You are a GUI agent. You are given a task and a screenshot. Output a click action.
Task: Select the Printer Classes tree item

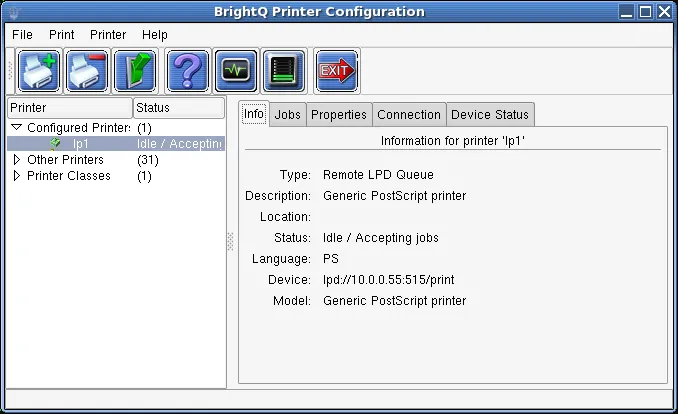tap(69, 176)
